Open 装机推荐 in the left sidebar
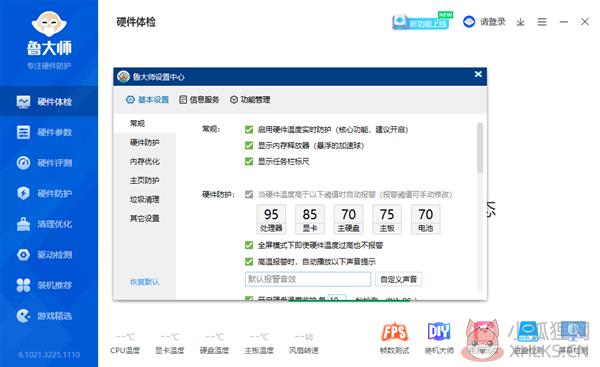600x367 pixels. pyautogui.click(x=49, y=285)
